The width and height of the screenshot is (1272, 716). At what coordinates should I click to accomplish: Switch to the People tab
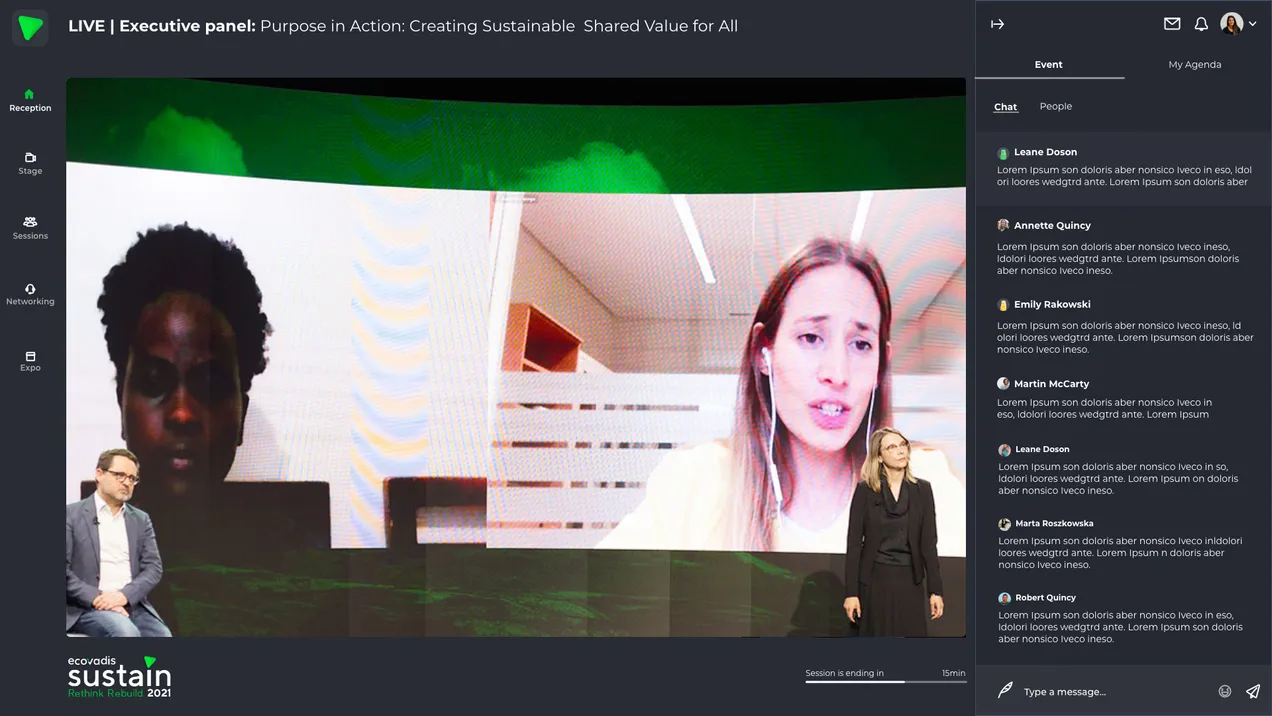tap(1055, 106)
